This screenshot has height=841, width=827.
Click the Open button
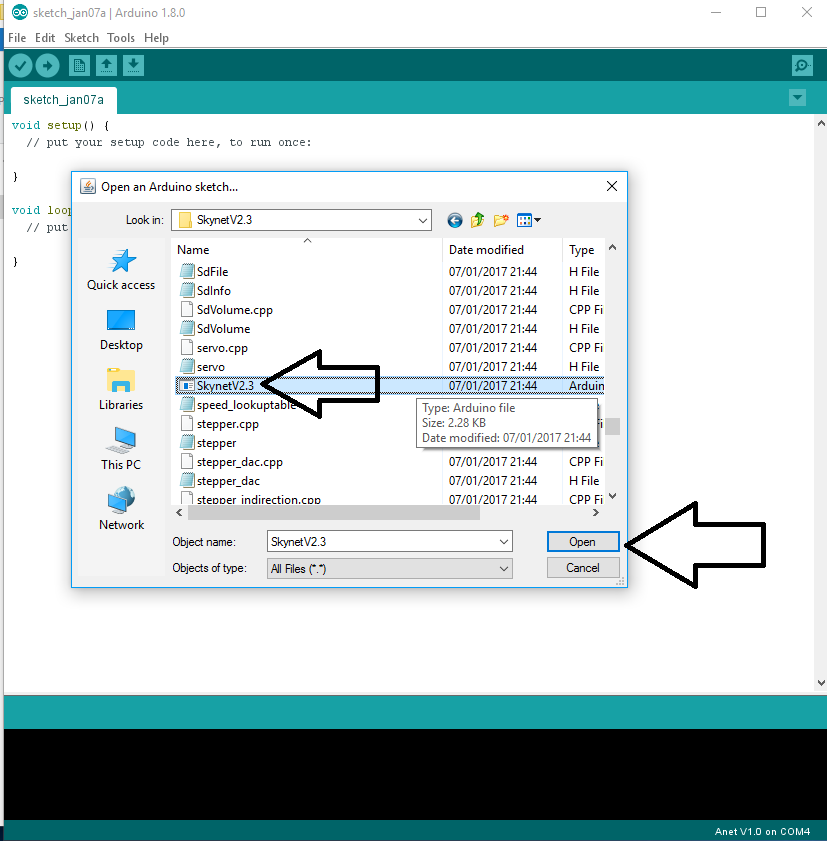[x=583, y=542]
